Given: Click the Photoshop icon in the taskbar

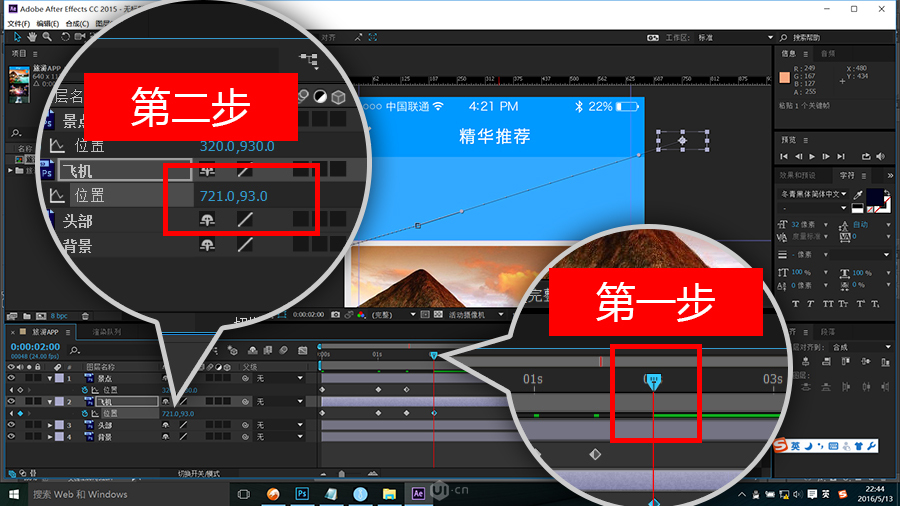Looking at the screenshot, I should tap(301, 493).
